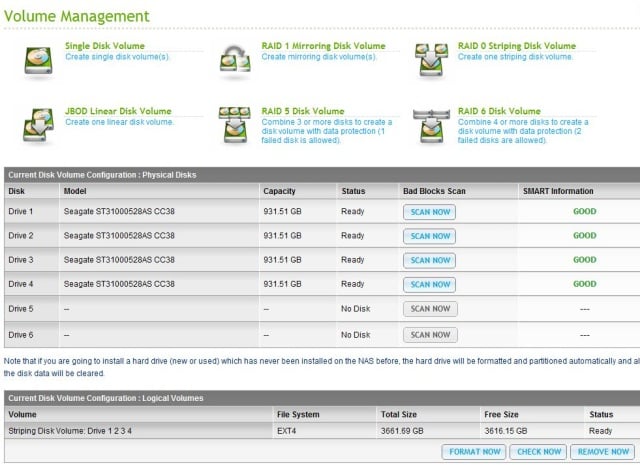
Task: Select Drive 2 row label
Action: [21, 236]
